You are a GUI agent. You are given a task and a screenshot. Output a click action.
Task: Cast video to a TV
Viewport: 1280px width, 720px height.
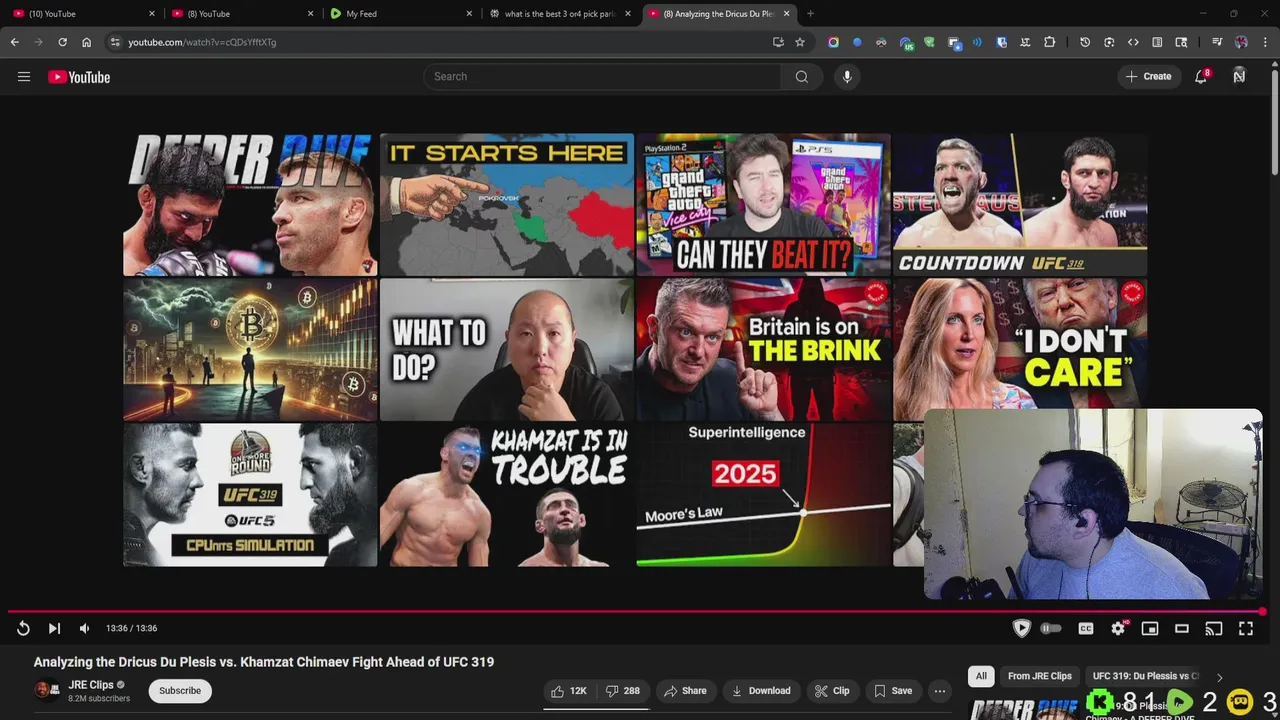[1214, 628]
